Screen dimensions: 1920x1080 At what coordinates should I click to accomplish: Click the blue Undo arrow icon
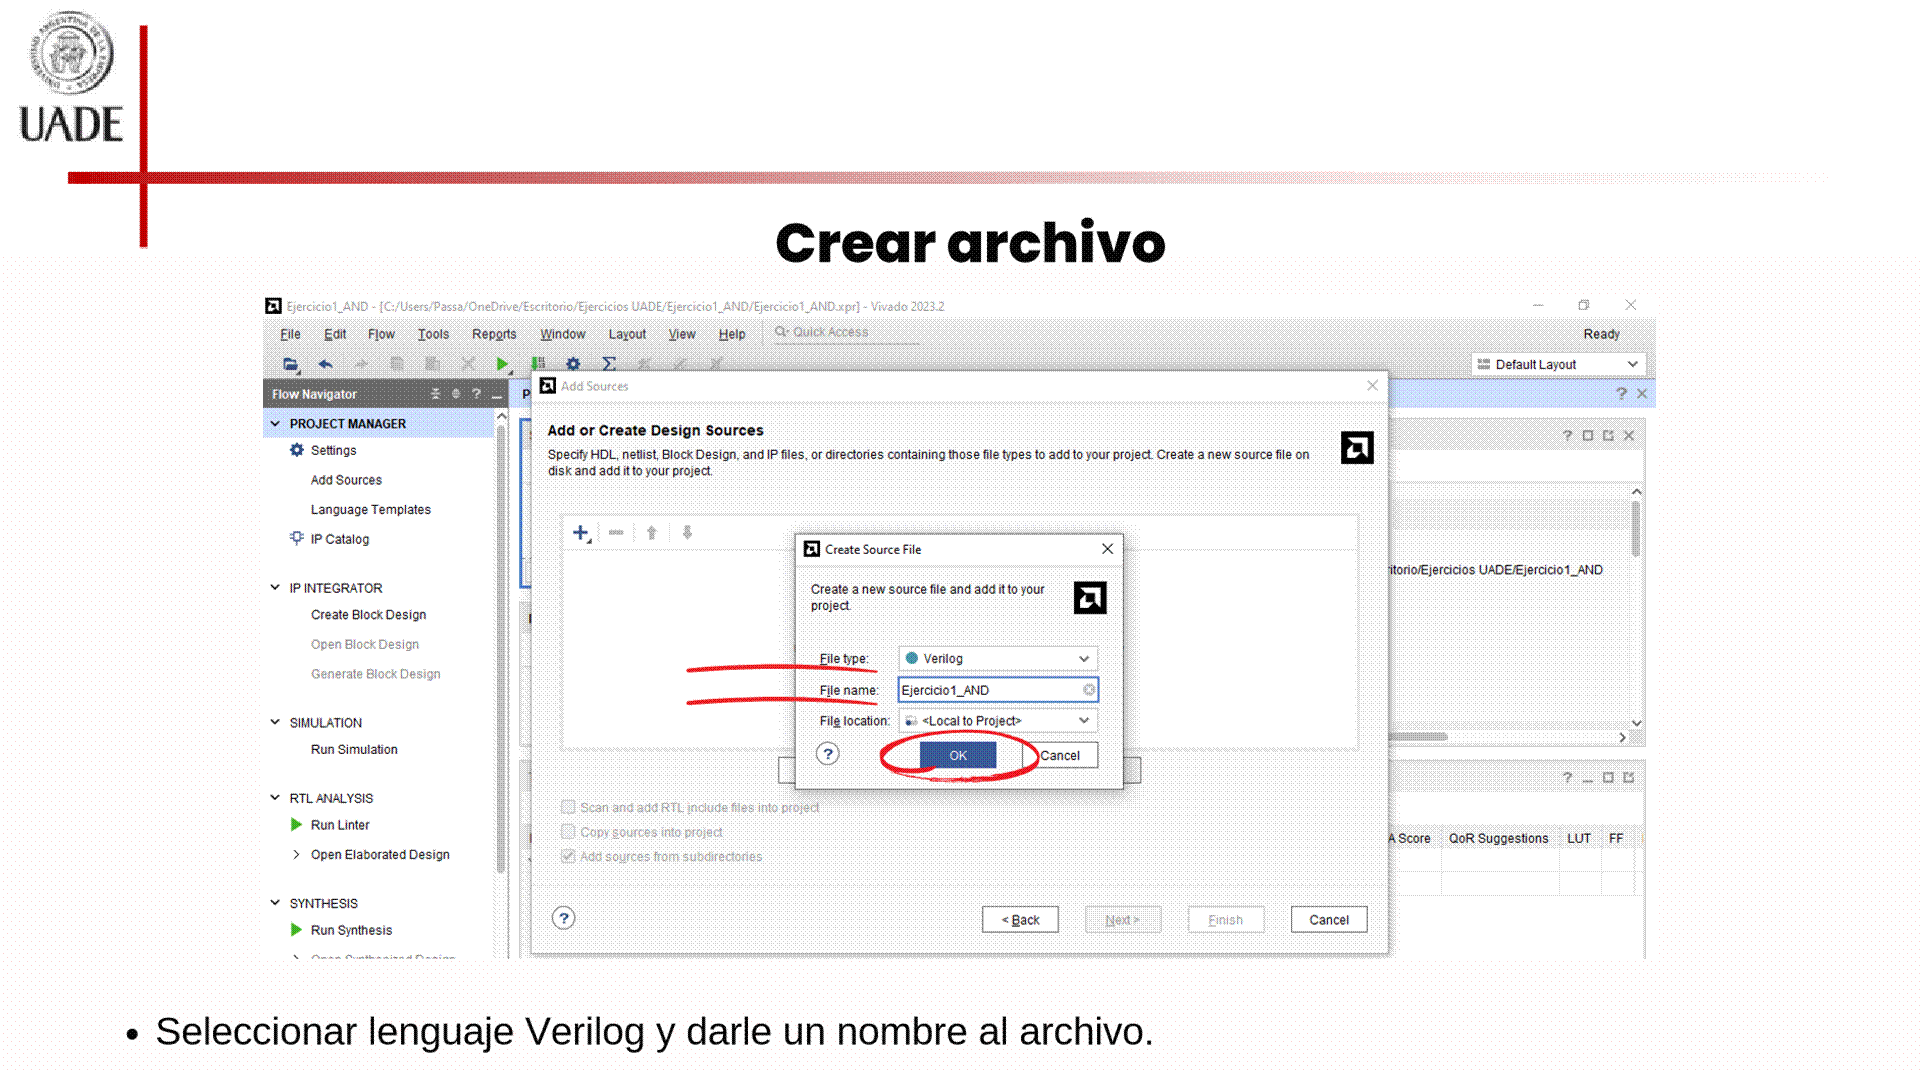coord(325,364)
